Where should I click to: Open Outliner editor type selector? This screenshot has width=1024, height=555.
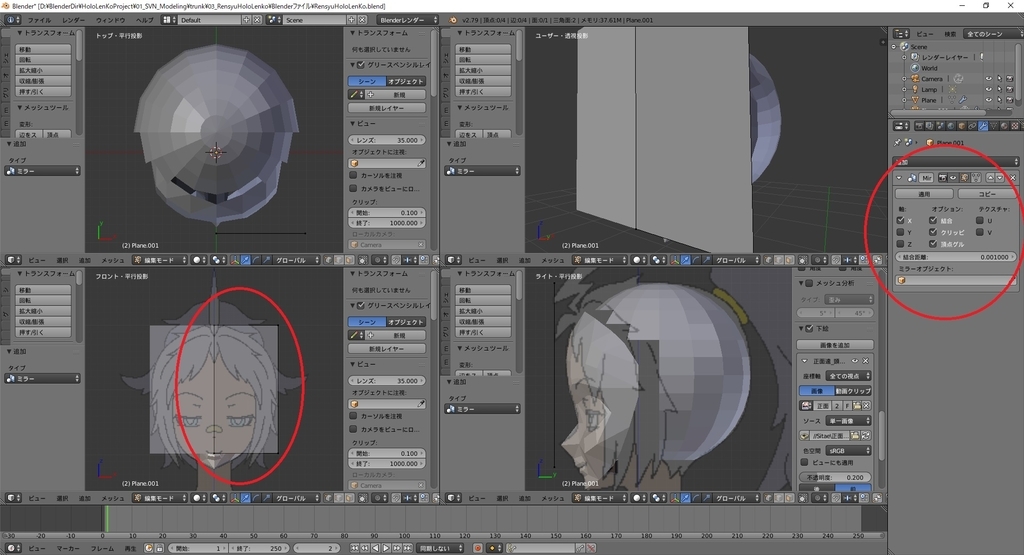[x=901, y=33]
